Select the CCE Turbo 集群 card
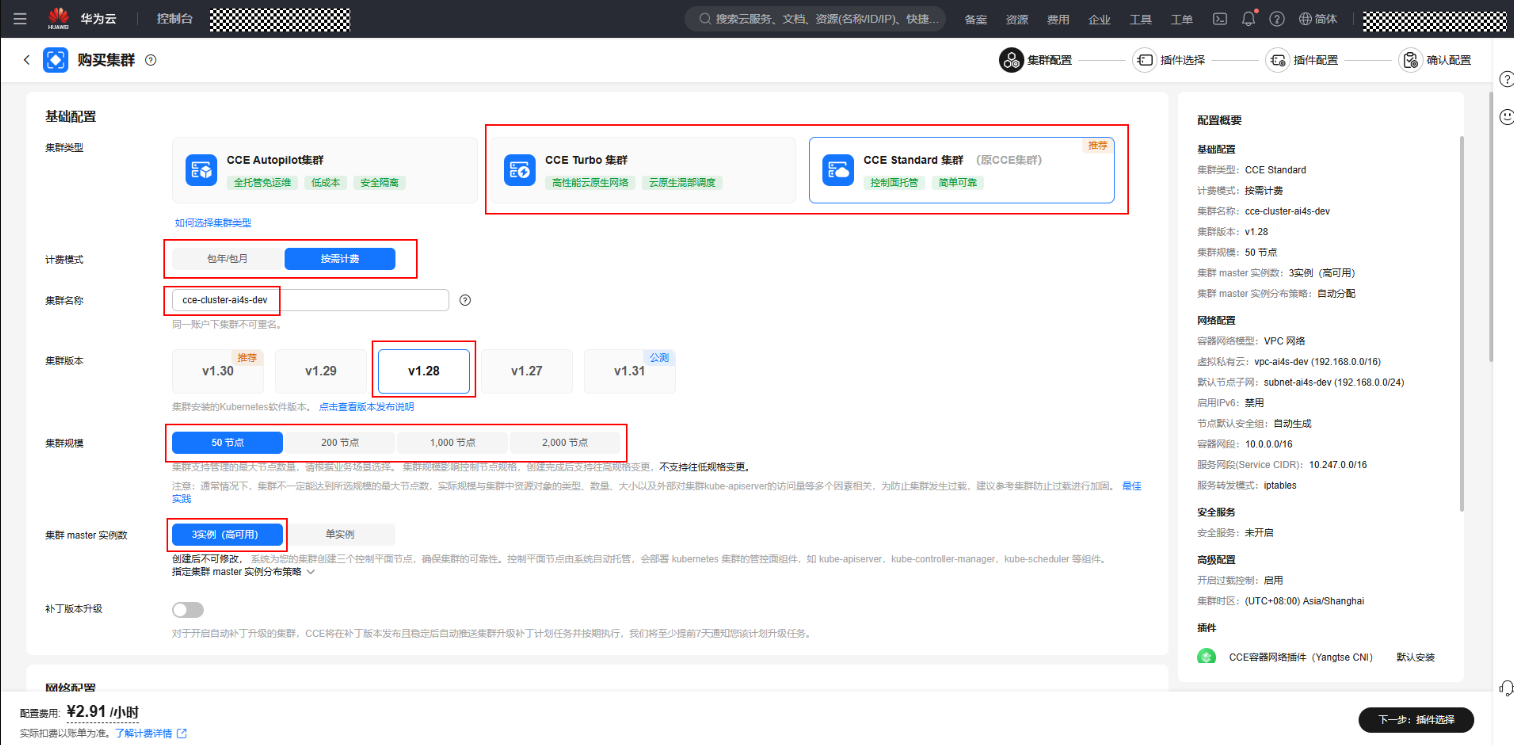 (x=643, y=170)
